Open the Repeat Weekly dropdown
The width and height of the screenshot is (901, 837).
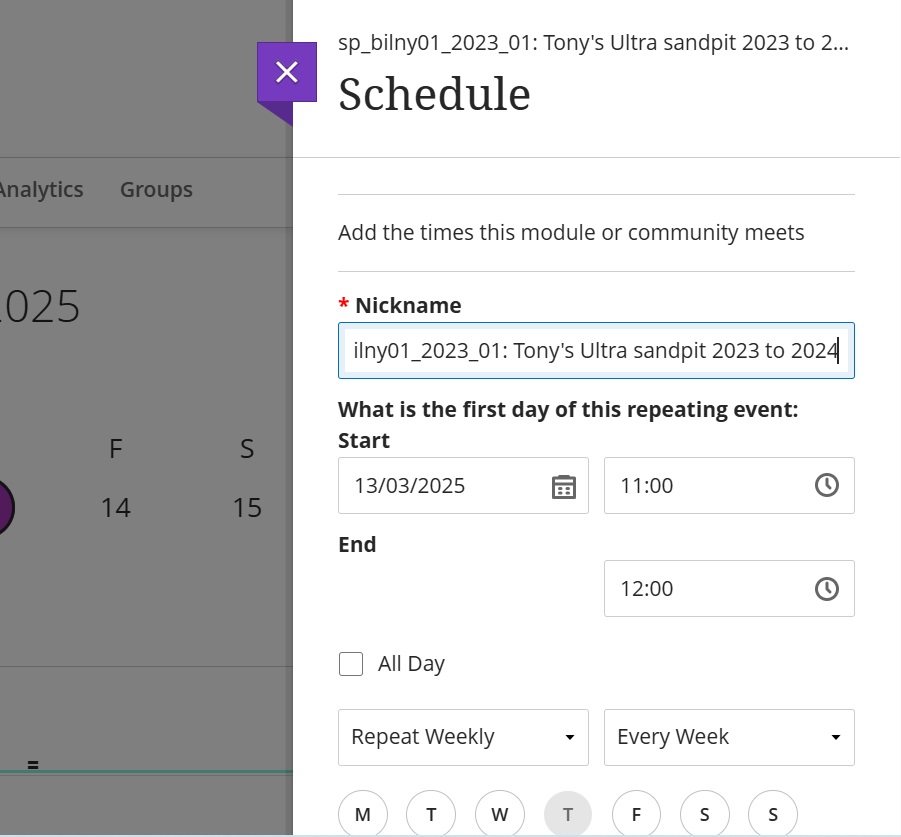tap(463, 737)
